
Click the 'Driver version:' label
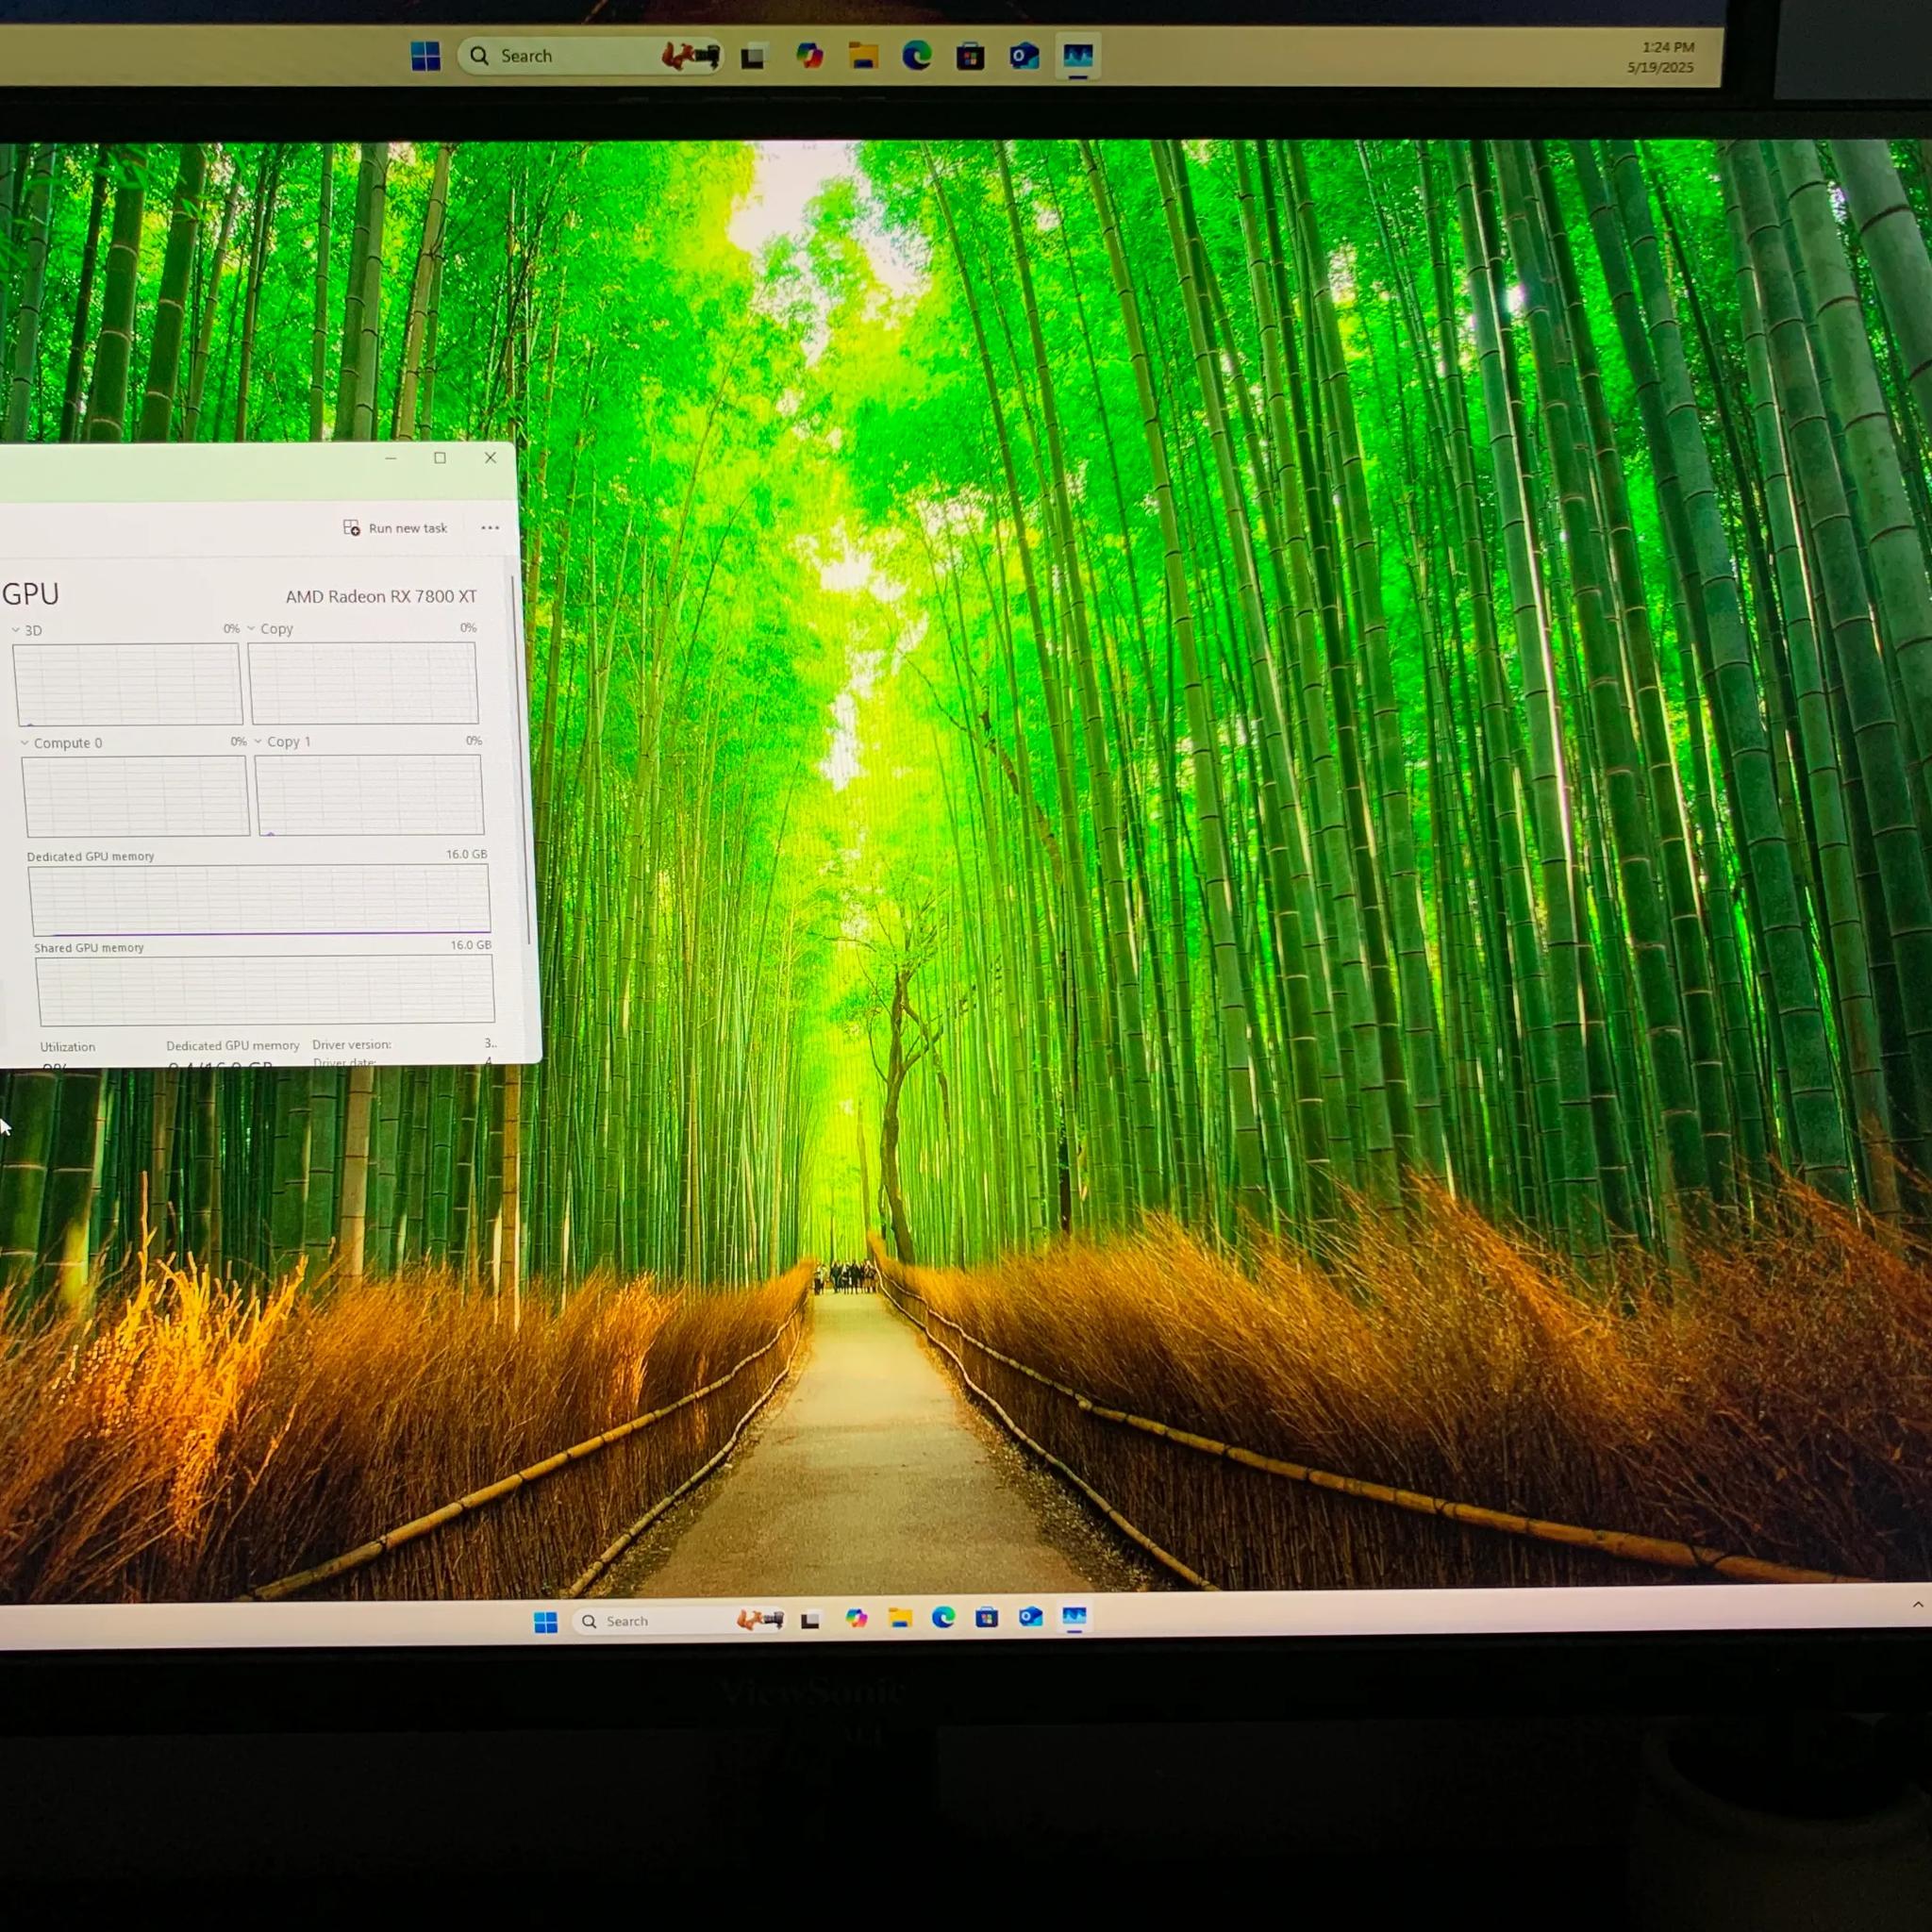(x=352, y=1045)
